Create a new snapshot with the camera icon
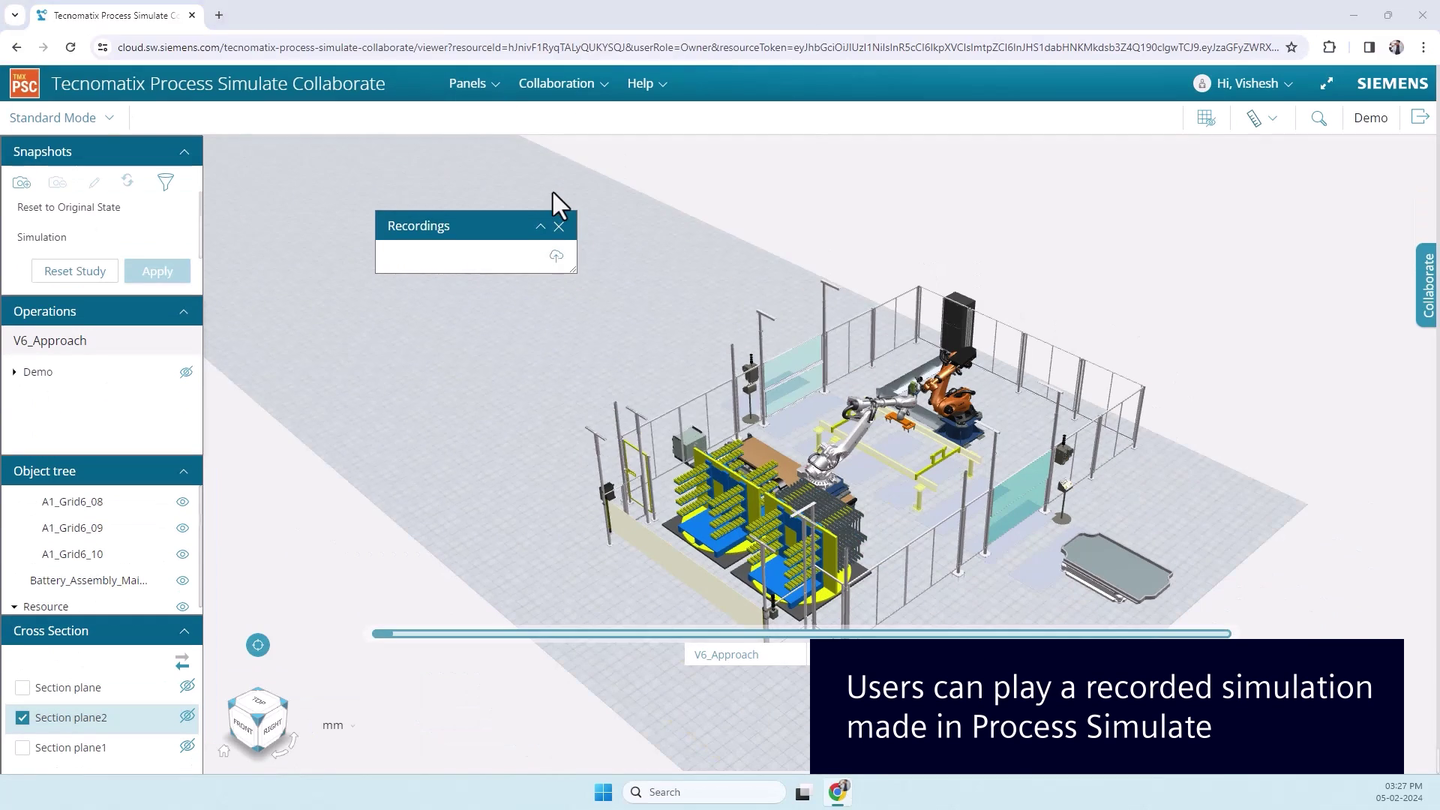The image size is (1440, 810). point(21,182)
